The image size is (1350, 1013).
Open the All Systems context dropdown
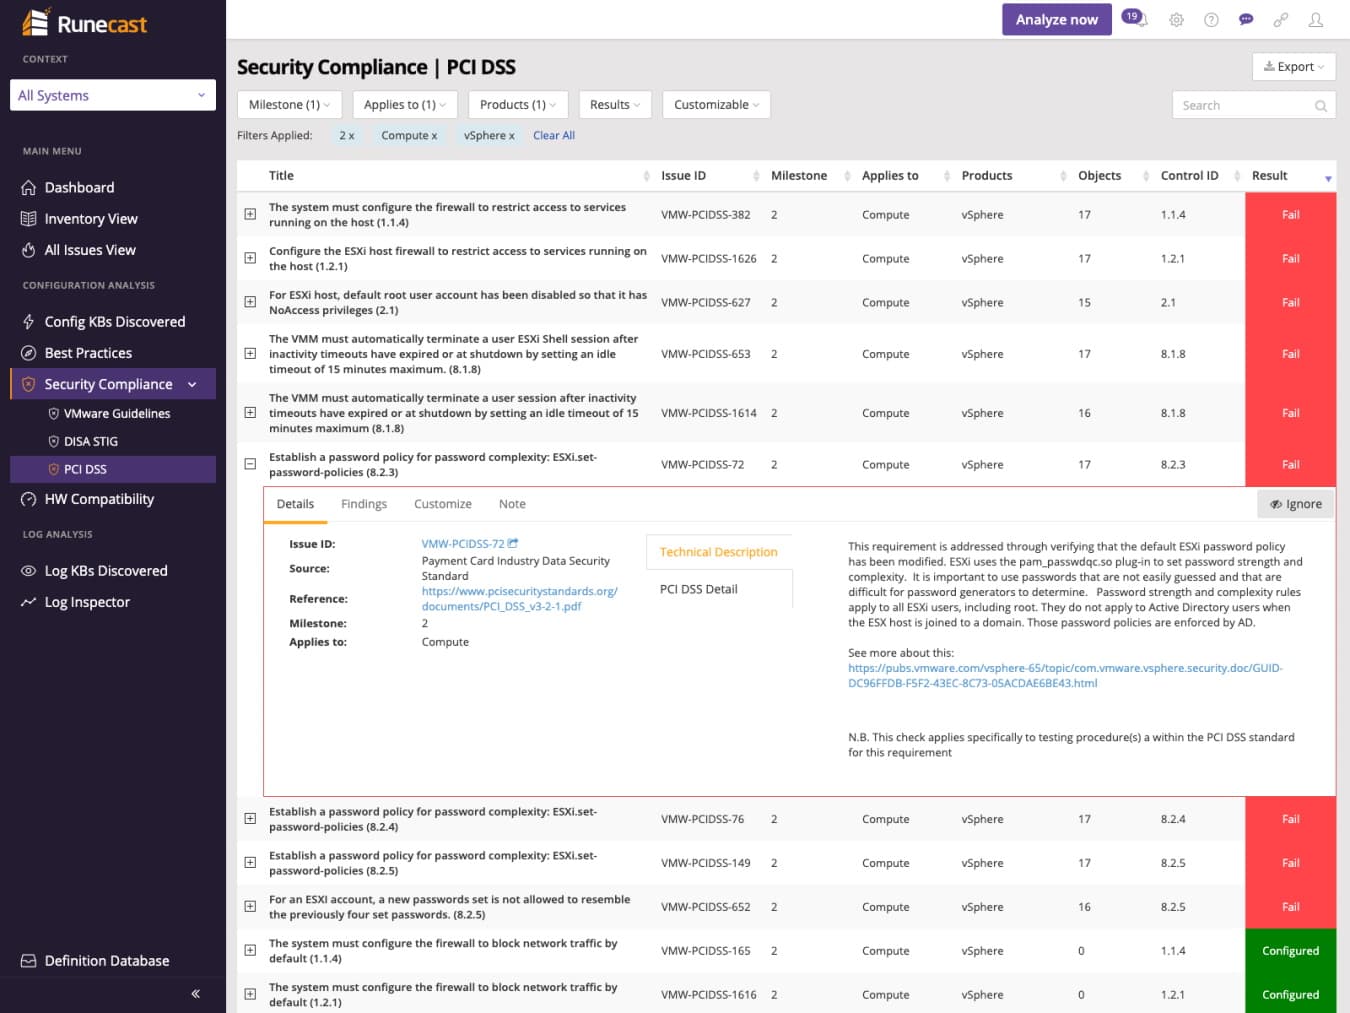tap(113, 95)
